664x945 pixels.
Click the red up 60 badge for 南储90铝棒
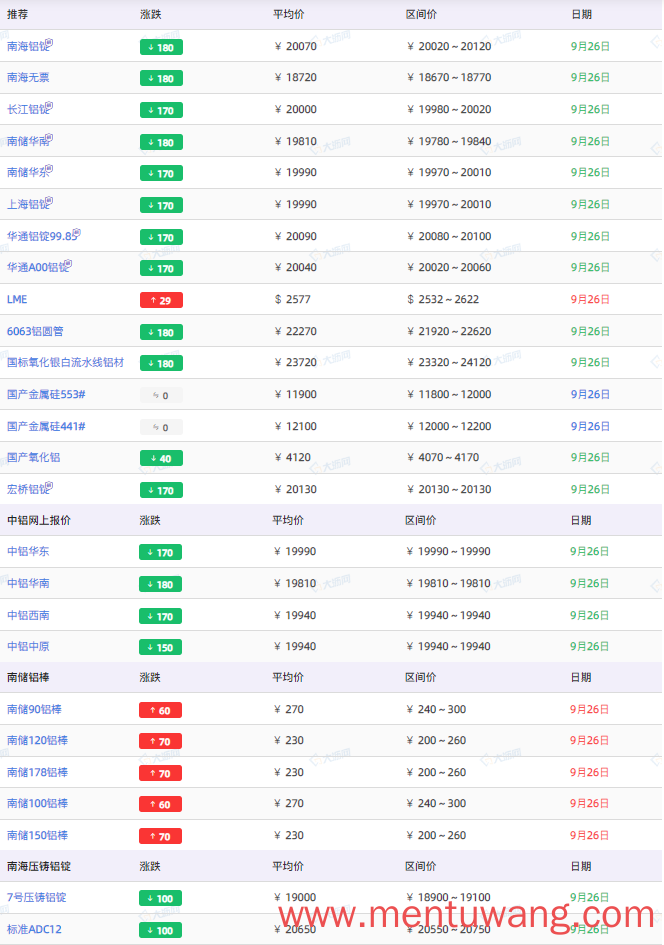pos(160,710)
